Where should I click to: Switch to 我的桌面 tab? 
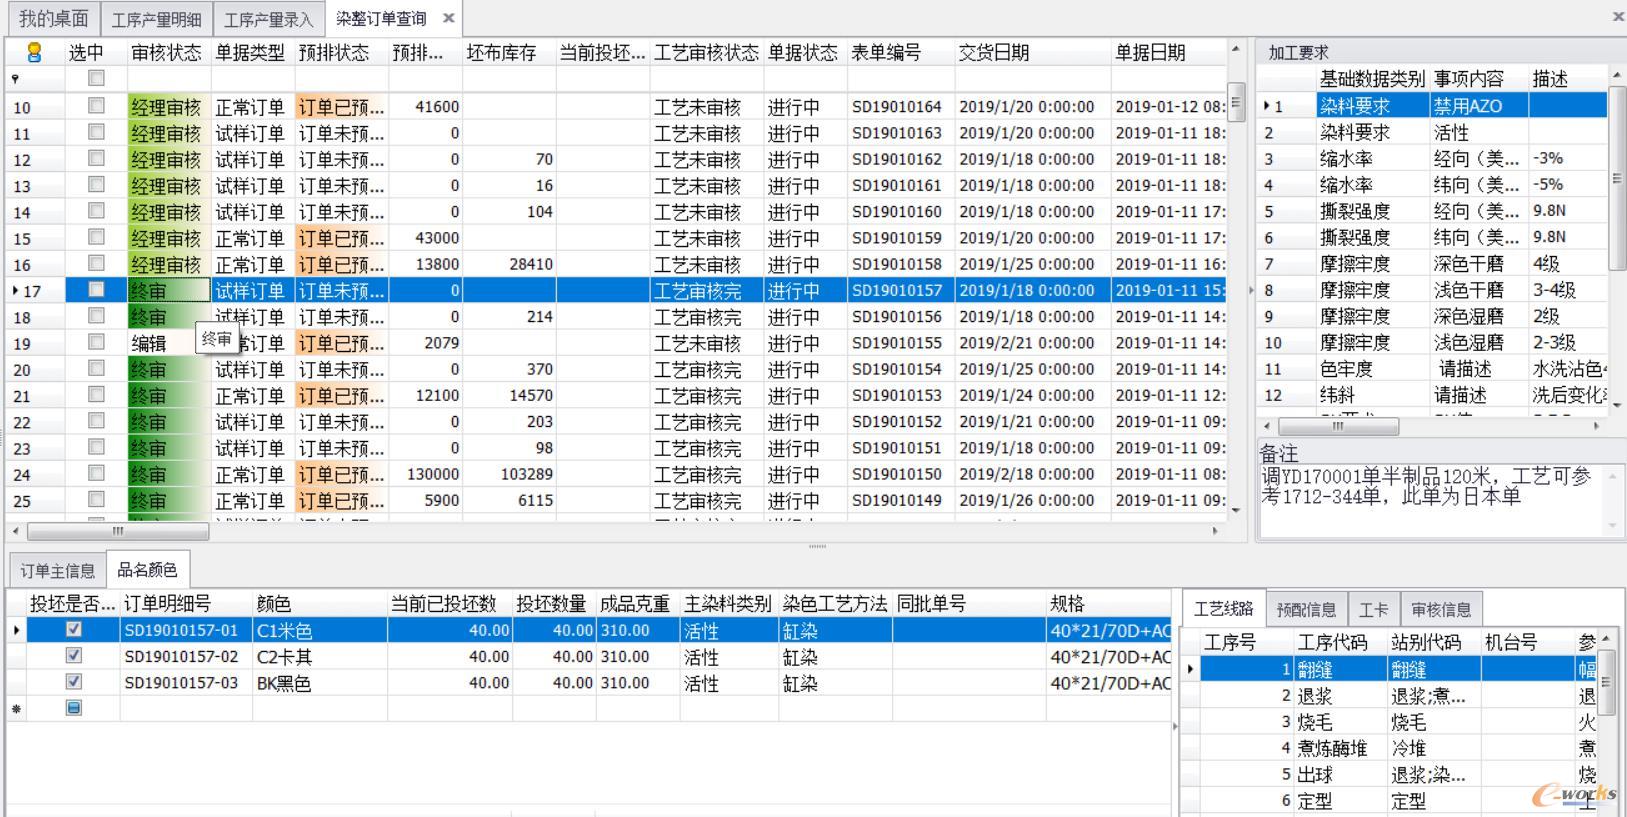[53, 18]
